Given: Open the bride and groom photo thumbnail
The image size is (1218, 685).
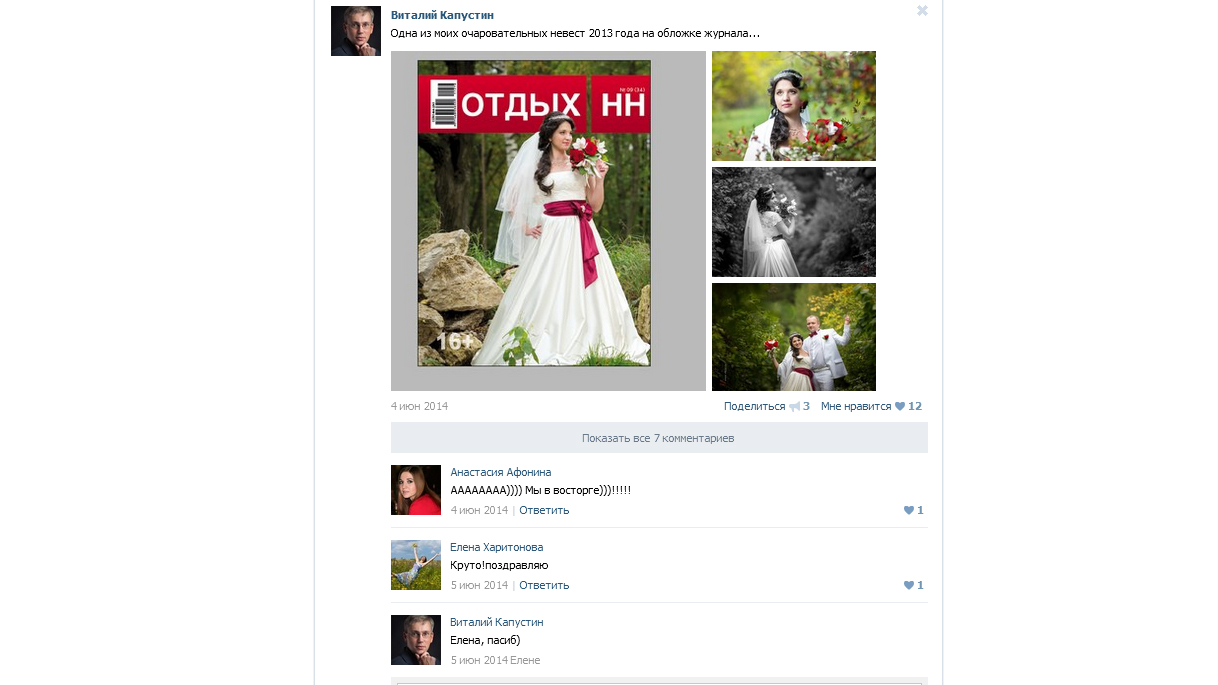Looking at the screenshot, I should coord(793,337).
